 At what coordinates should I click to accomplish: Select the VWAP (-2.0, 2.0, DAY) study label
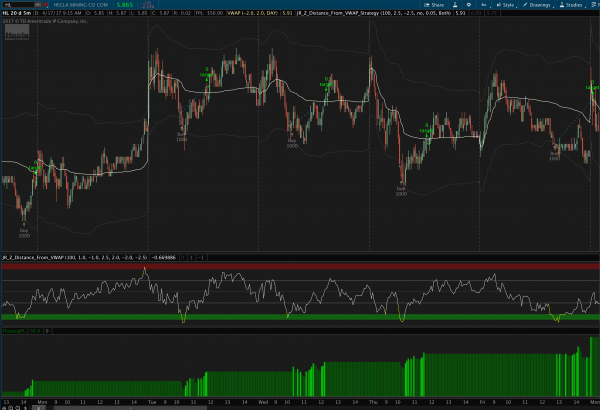pos(252,13)
